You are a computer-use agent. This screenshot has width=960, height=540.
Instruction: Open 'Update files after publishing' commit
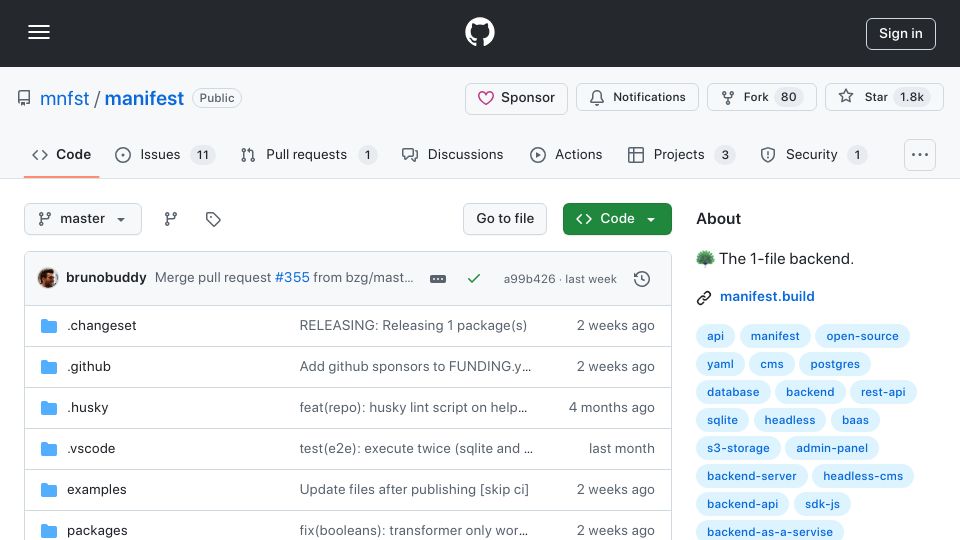tap(414, 490)
